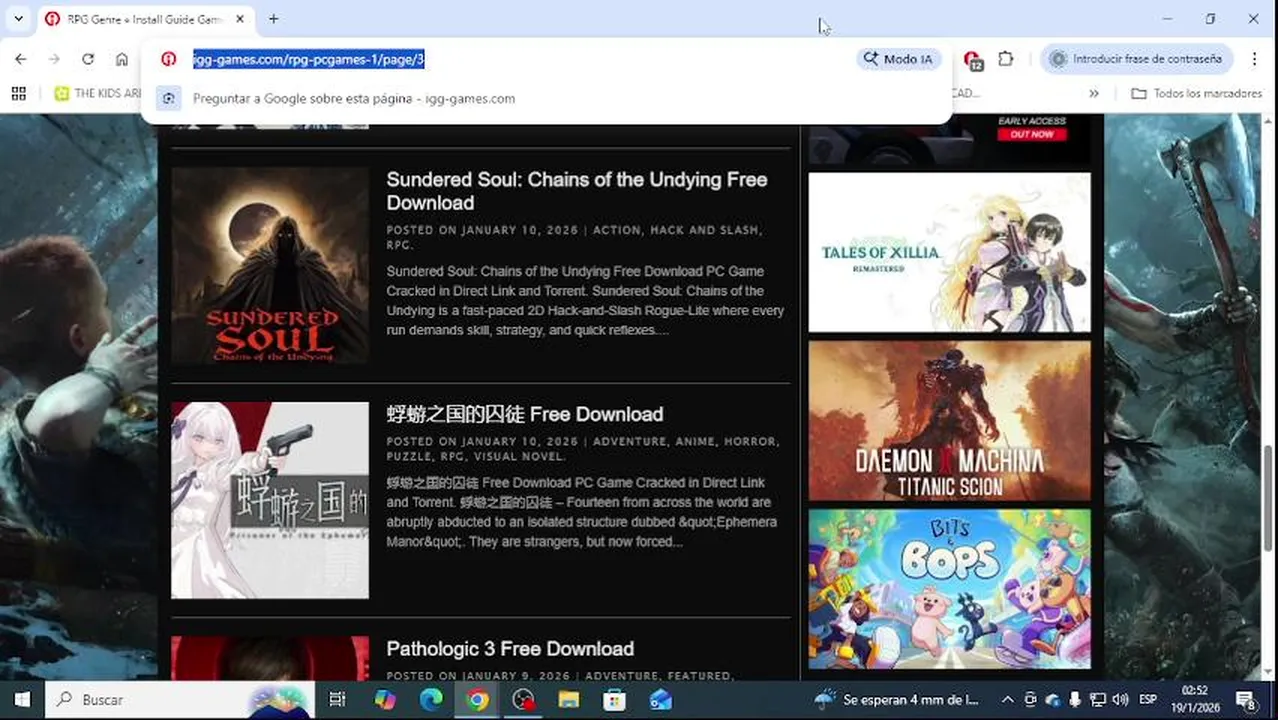Viewport: 1278px width, 720px height.
Task: Open a new tab with plus button
Action: [x=273, y=19]
